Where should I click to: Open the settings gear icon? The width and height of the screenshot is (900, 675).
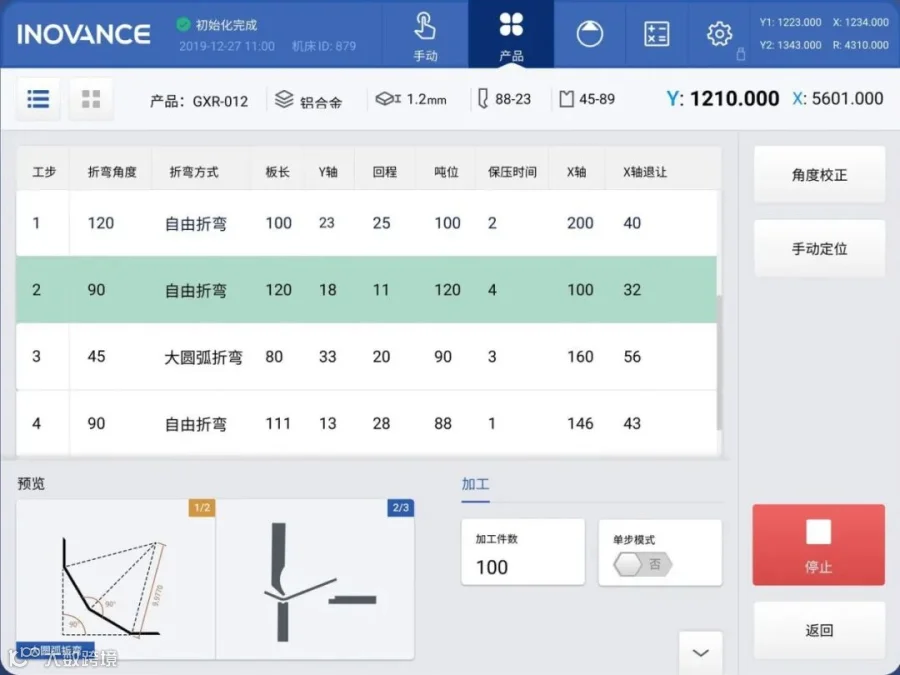coord(719,34)
